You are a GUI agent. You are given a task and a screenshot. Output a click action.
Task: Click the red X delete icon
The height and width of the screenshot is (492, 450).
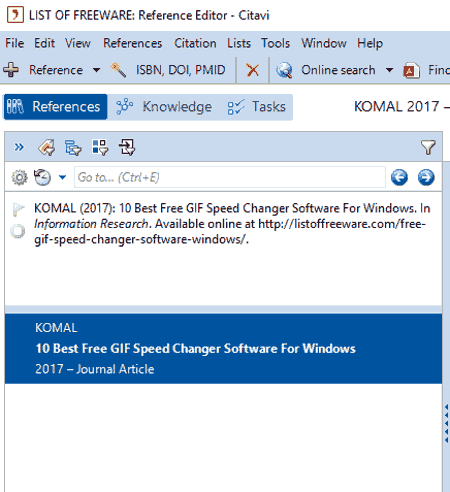[252, 70]
